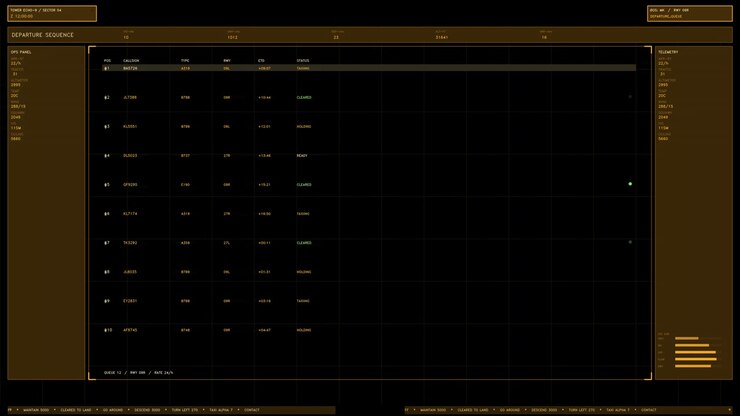Open the DEPARTURE_QUEUE box at top right
This screenshot has width=740, height=416.
[690, 13]
